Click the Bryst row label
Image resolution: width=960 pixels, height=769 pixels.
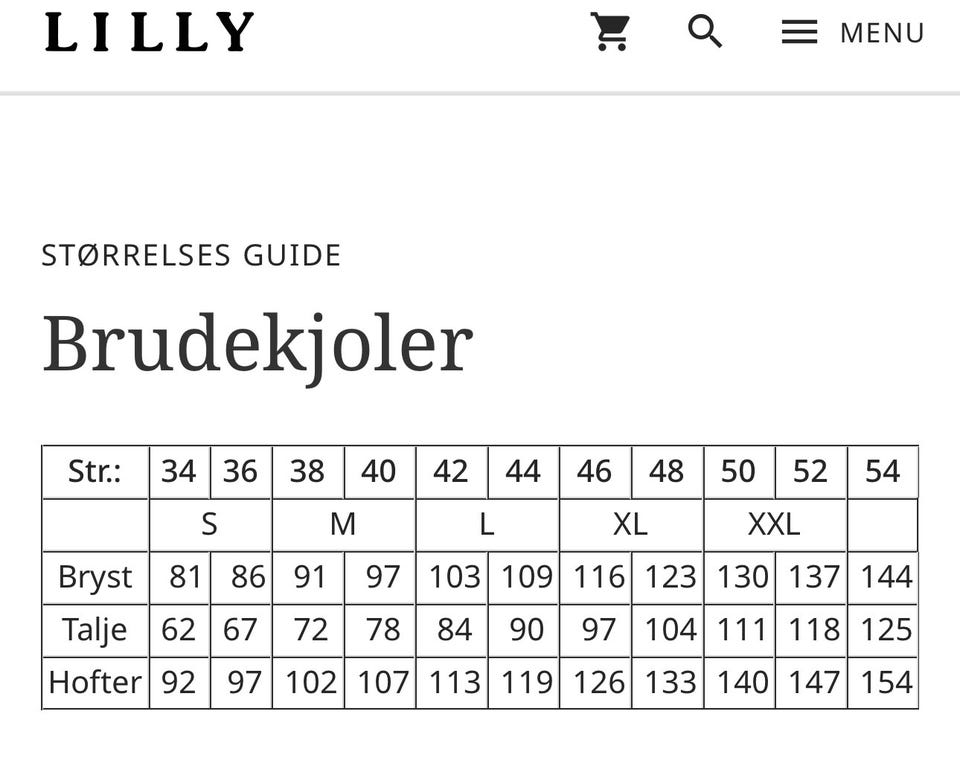[x=95, y=577]
